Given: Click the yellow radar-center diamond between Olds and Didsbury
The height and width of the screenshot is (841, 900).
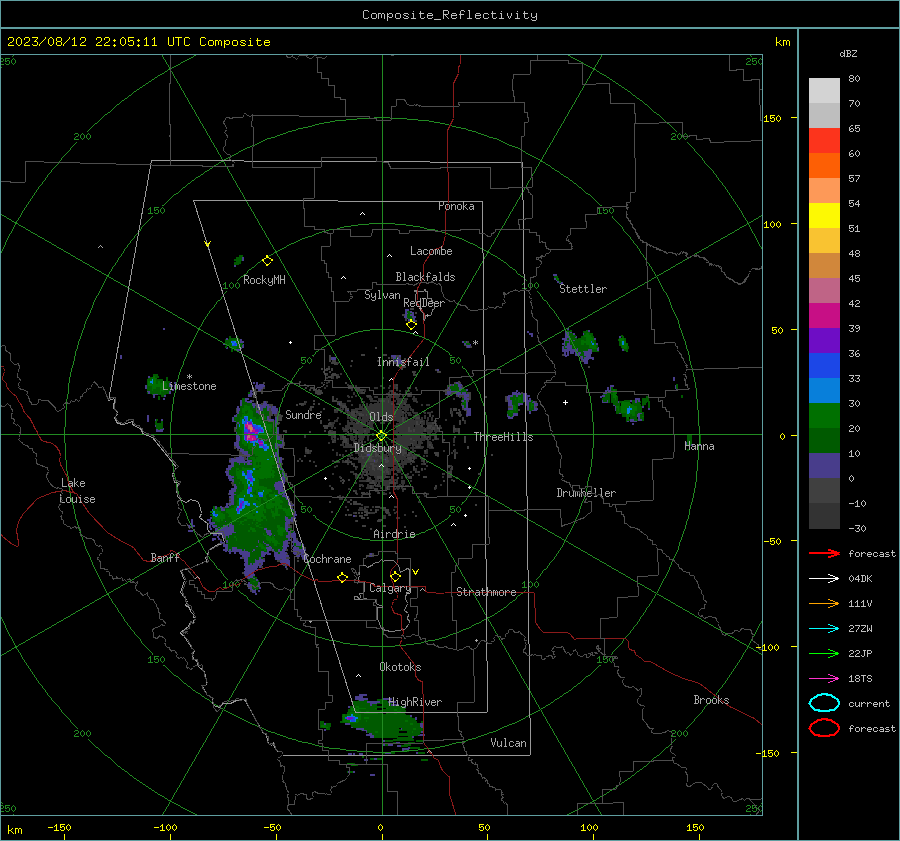Looking at the screenshot, I should (381, 435).
